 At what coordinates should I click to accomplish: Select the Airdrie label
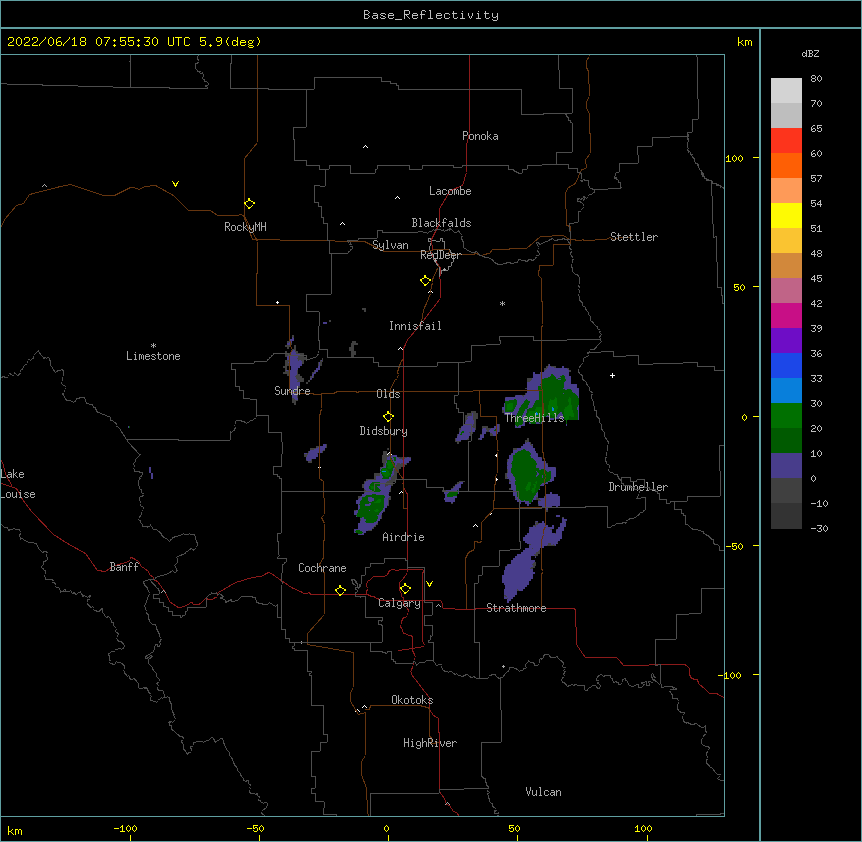tap(403, 537)
